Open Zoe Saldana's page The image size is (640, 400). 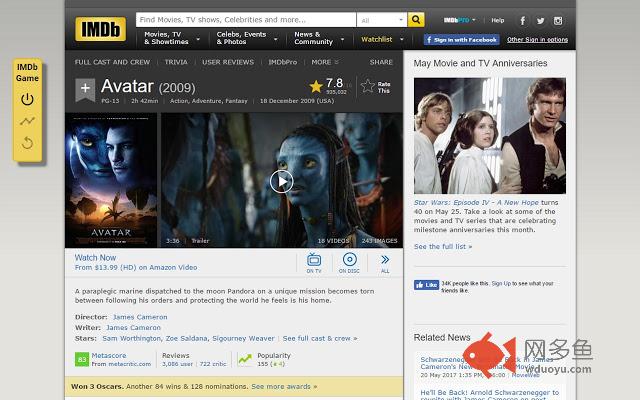(x=187, y=338)
